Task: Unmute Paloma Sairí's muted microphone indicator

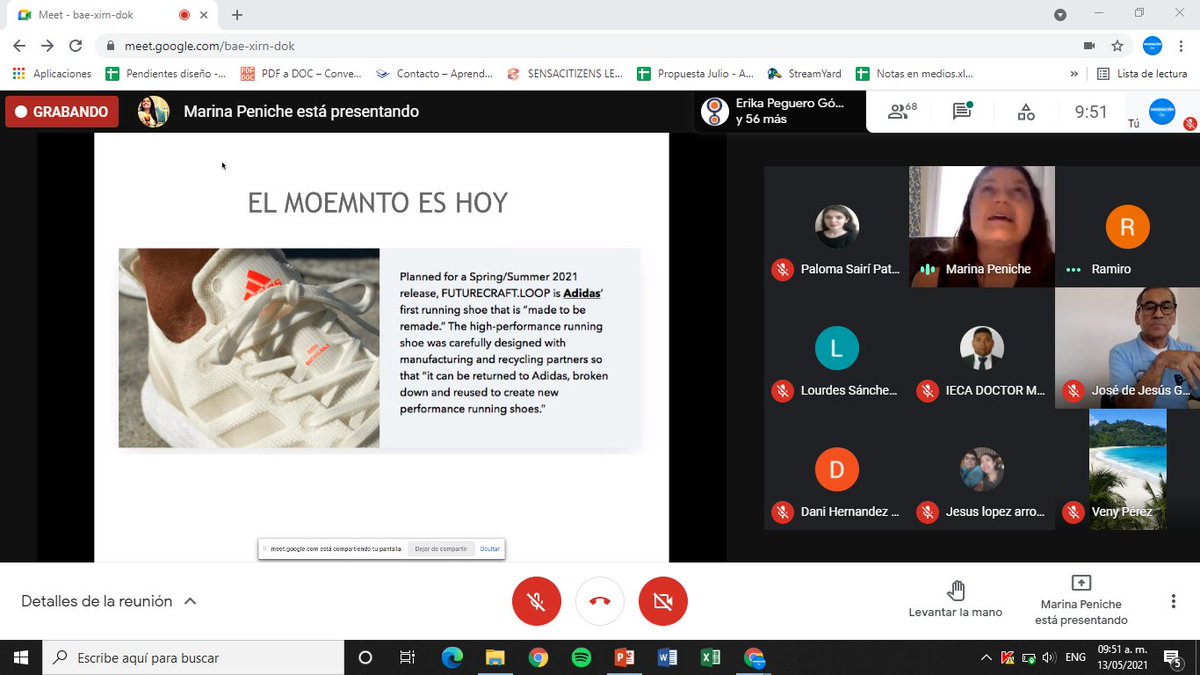Action: tap(782, 269)
